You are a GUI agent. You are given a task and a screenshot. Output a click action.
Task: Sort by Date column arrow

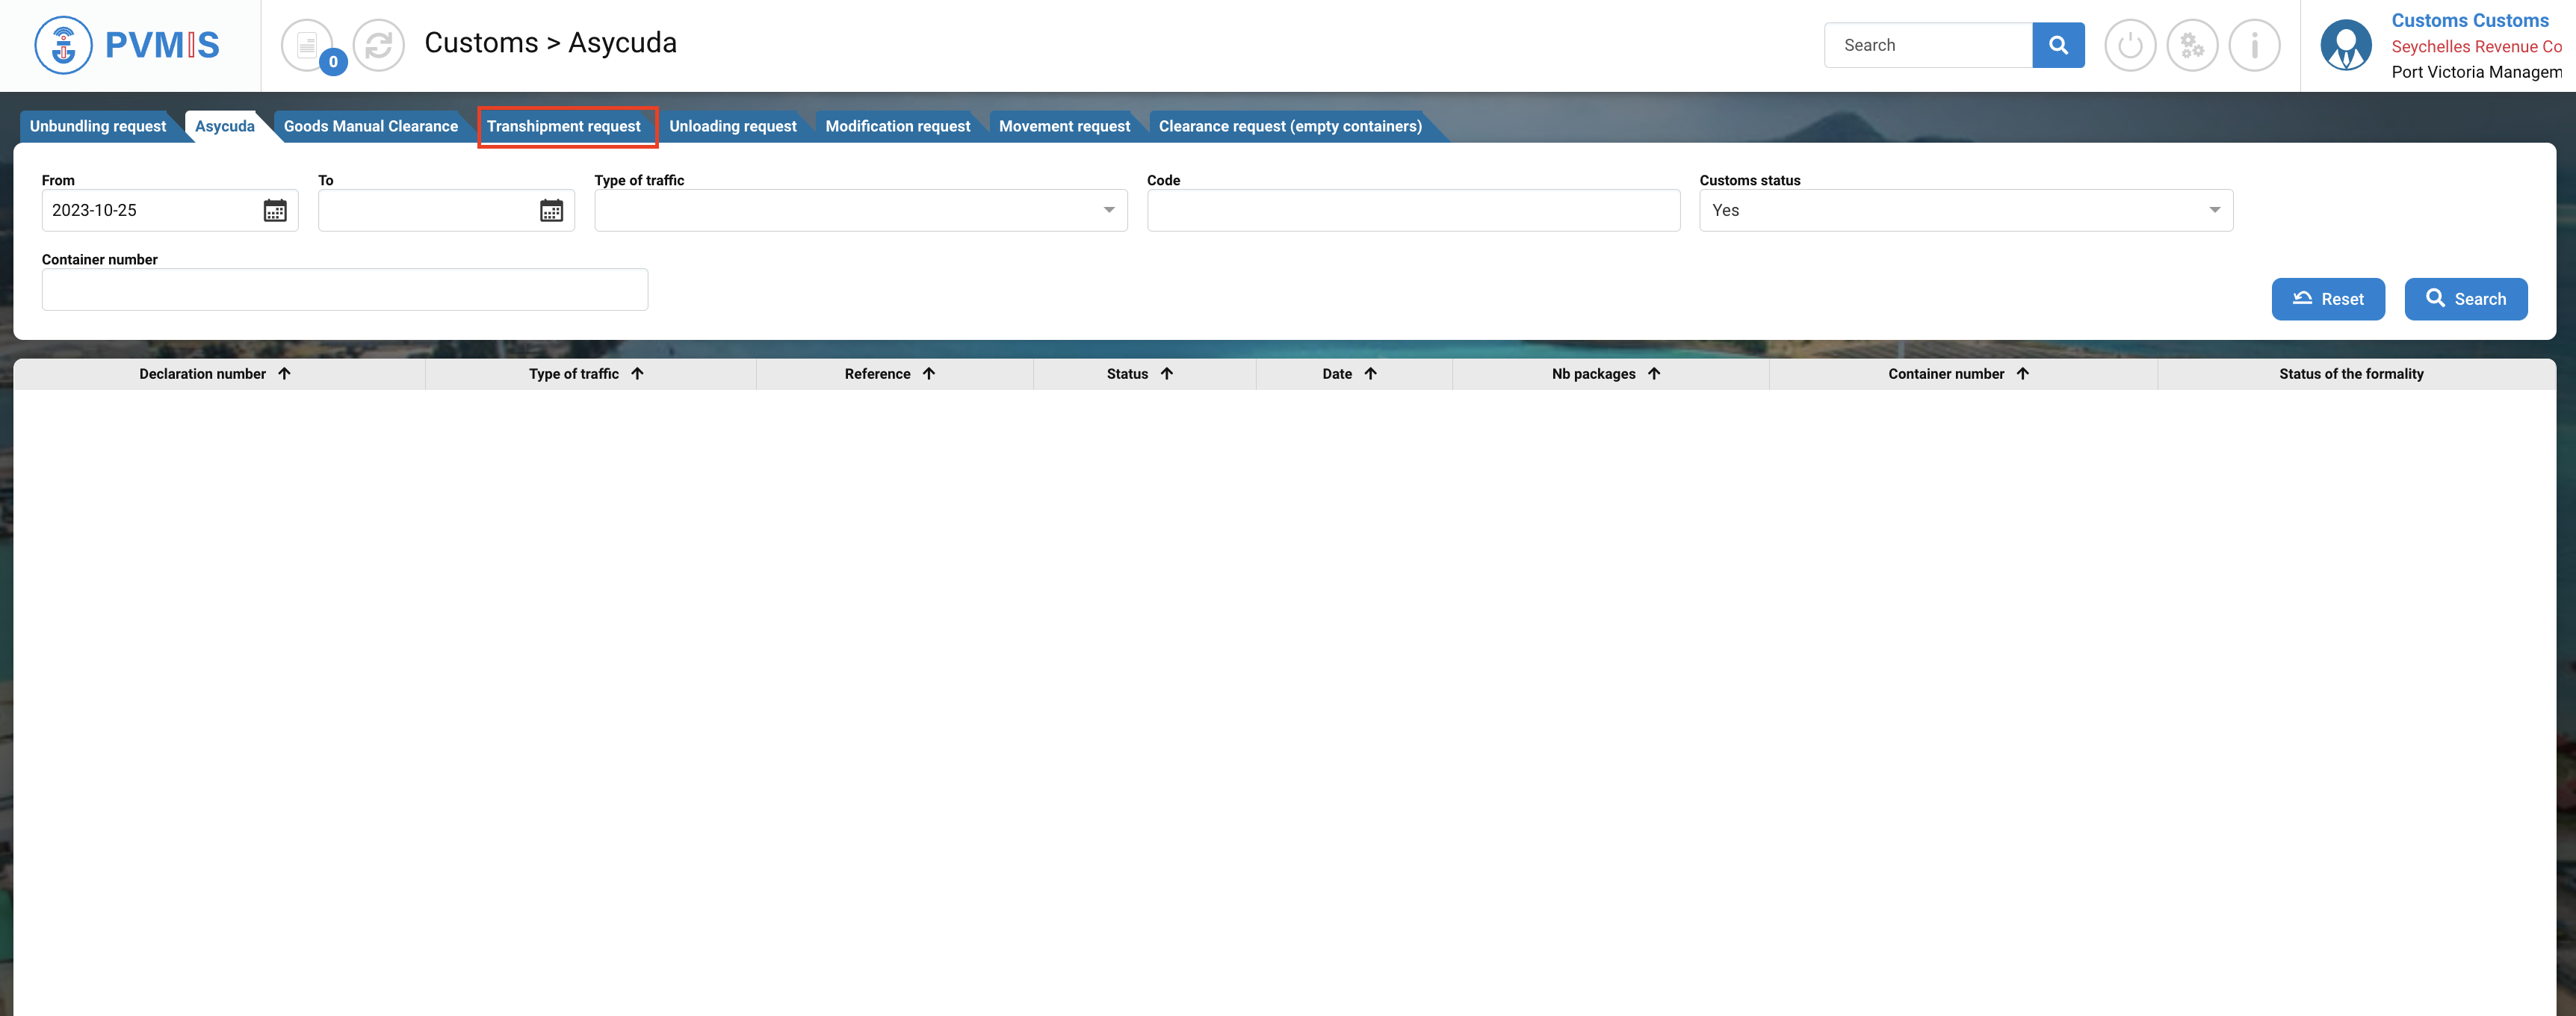[x=1370, y=374]
